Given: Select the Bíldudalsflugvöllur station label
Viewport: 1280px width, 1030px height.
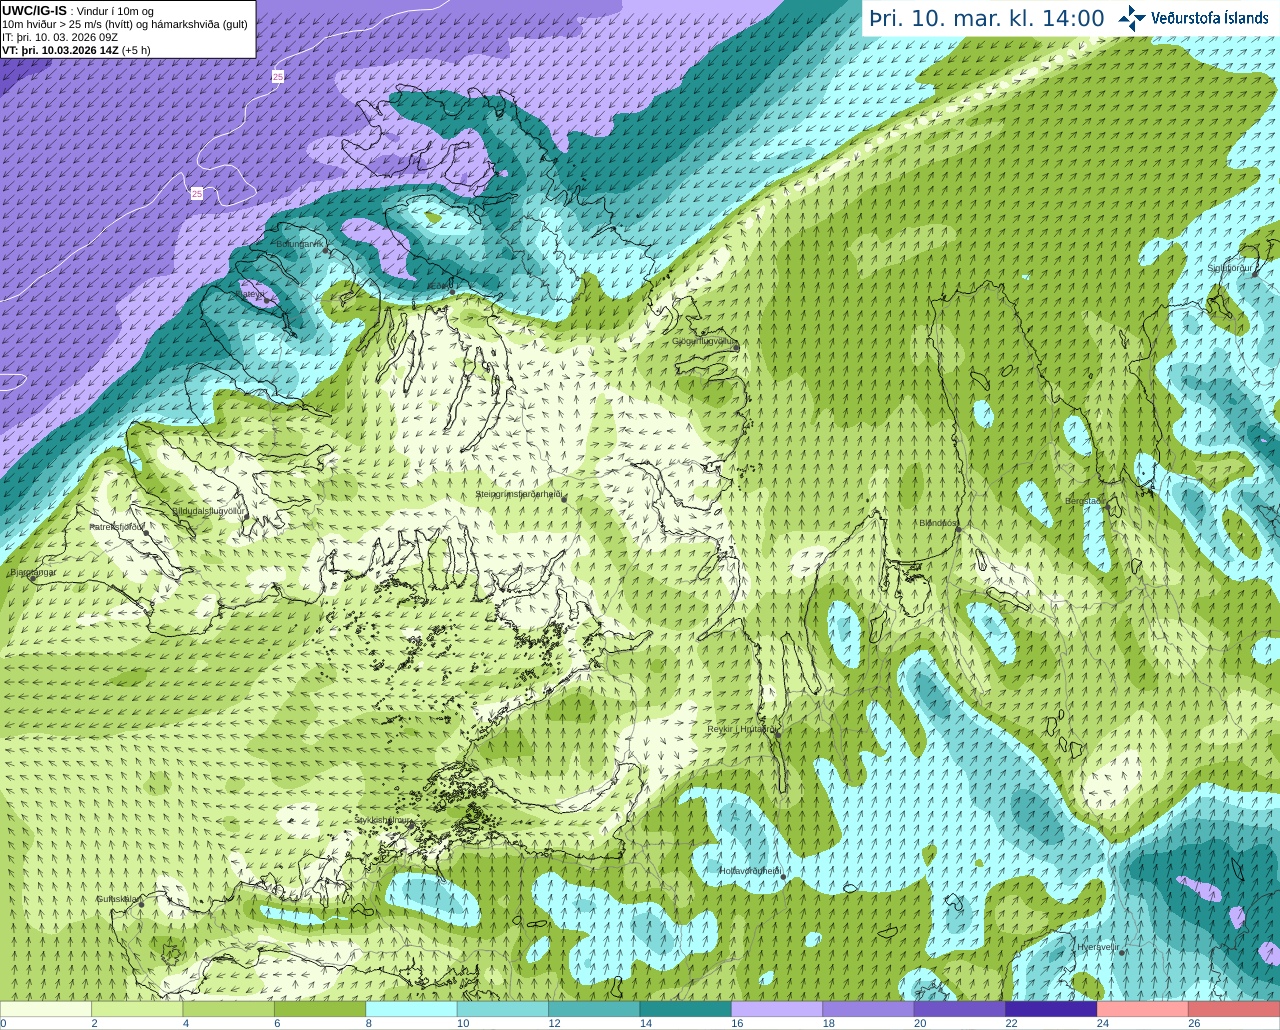Looking at the screenshot, I should [208, 510].
